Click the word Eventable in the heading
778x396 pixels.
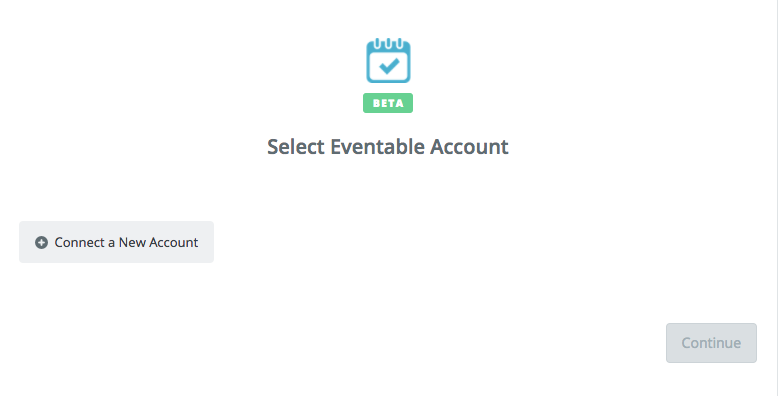[378, 147]
